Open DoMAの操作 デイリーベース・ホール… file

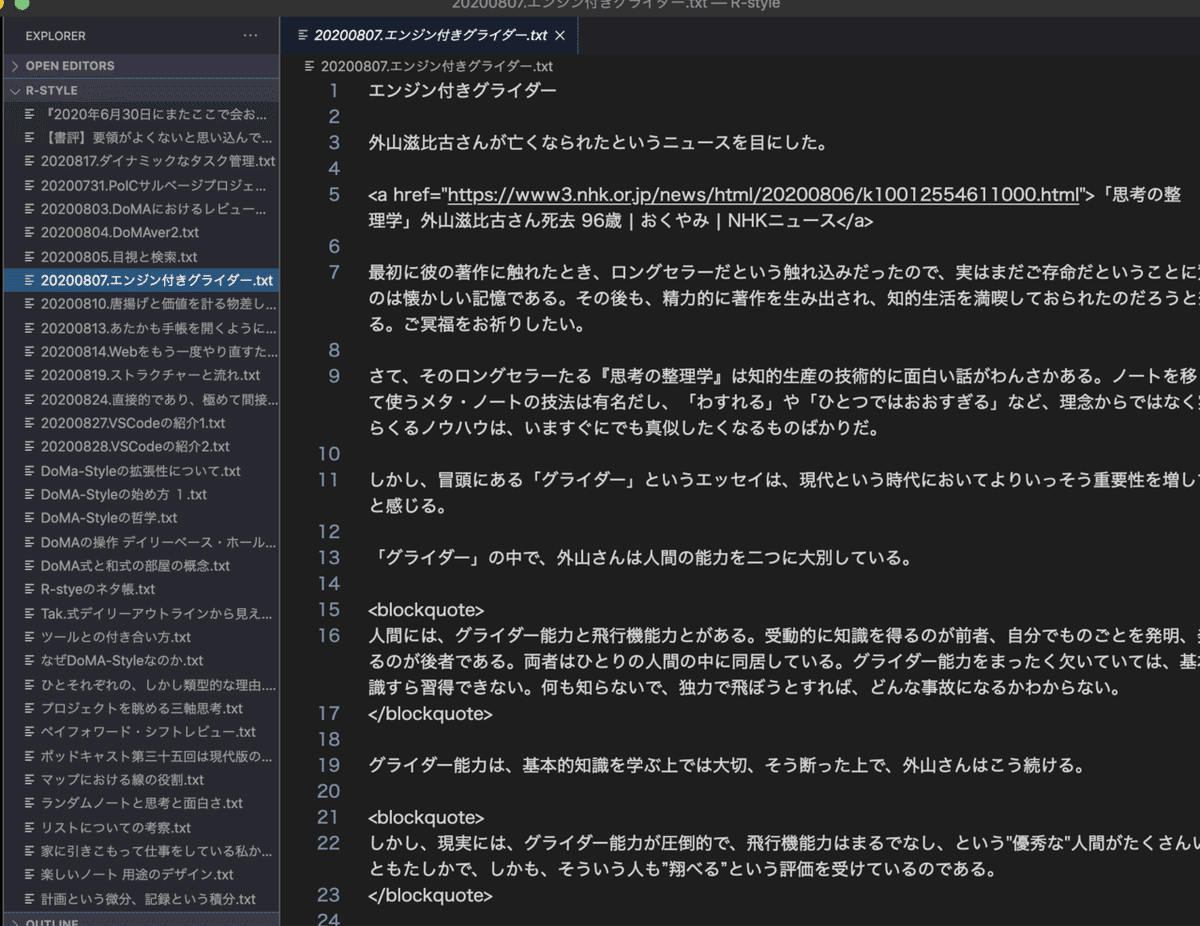click(x=141, y=542)
